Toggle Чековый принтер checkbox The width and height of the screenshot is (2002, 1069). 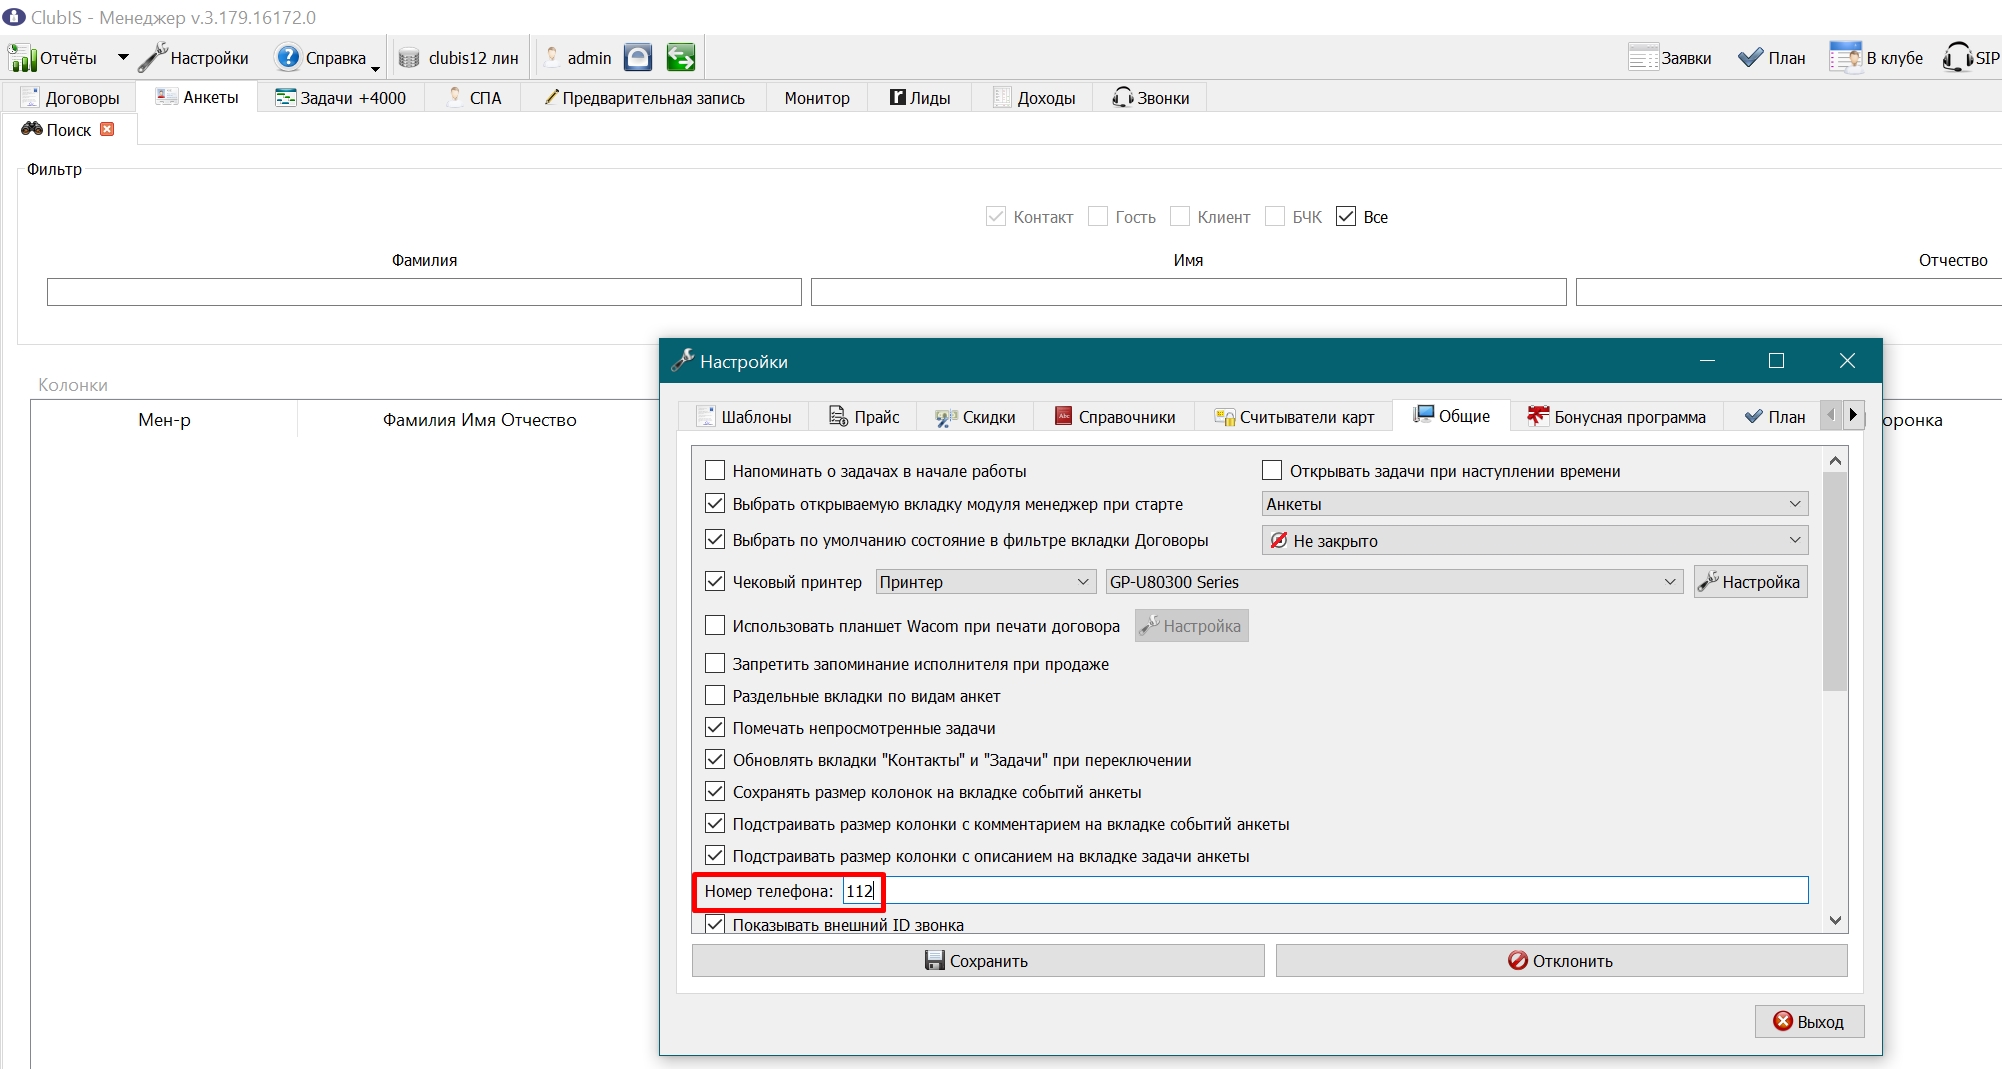tap(715, 581)
